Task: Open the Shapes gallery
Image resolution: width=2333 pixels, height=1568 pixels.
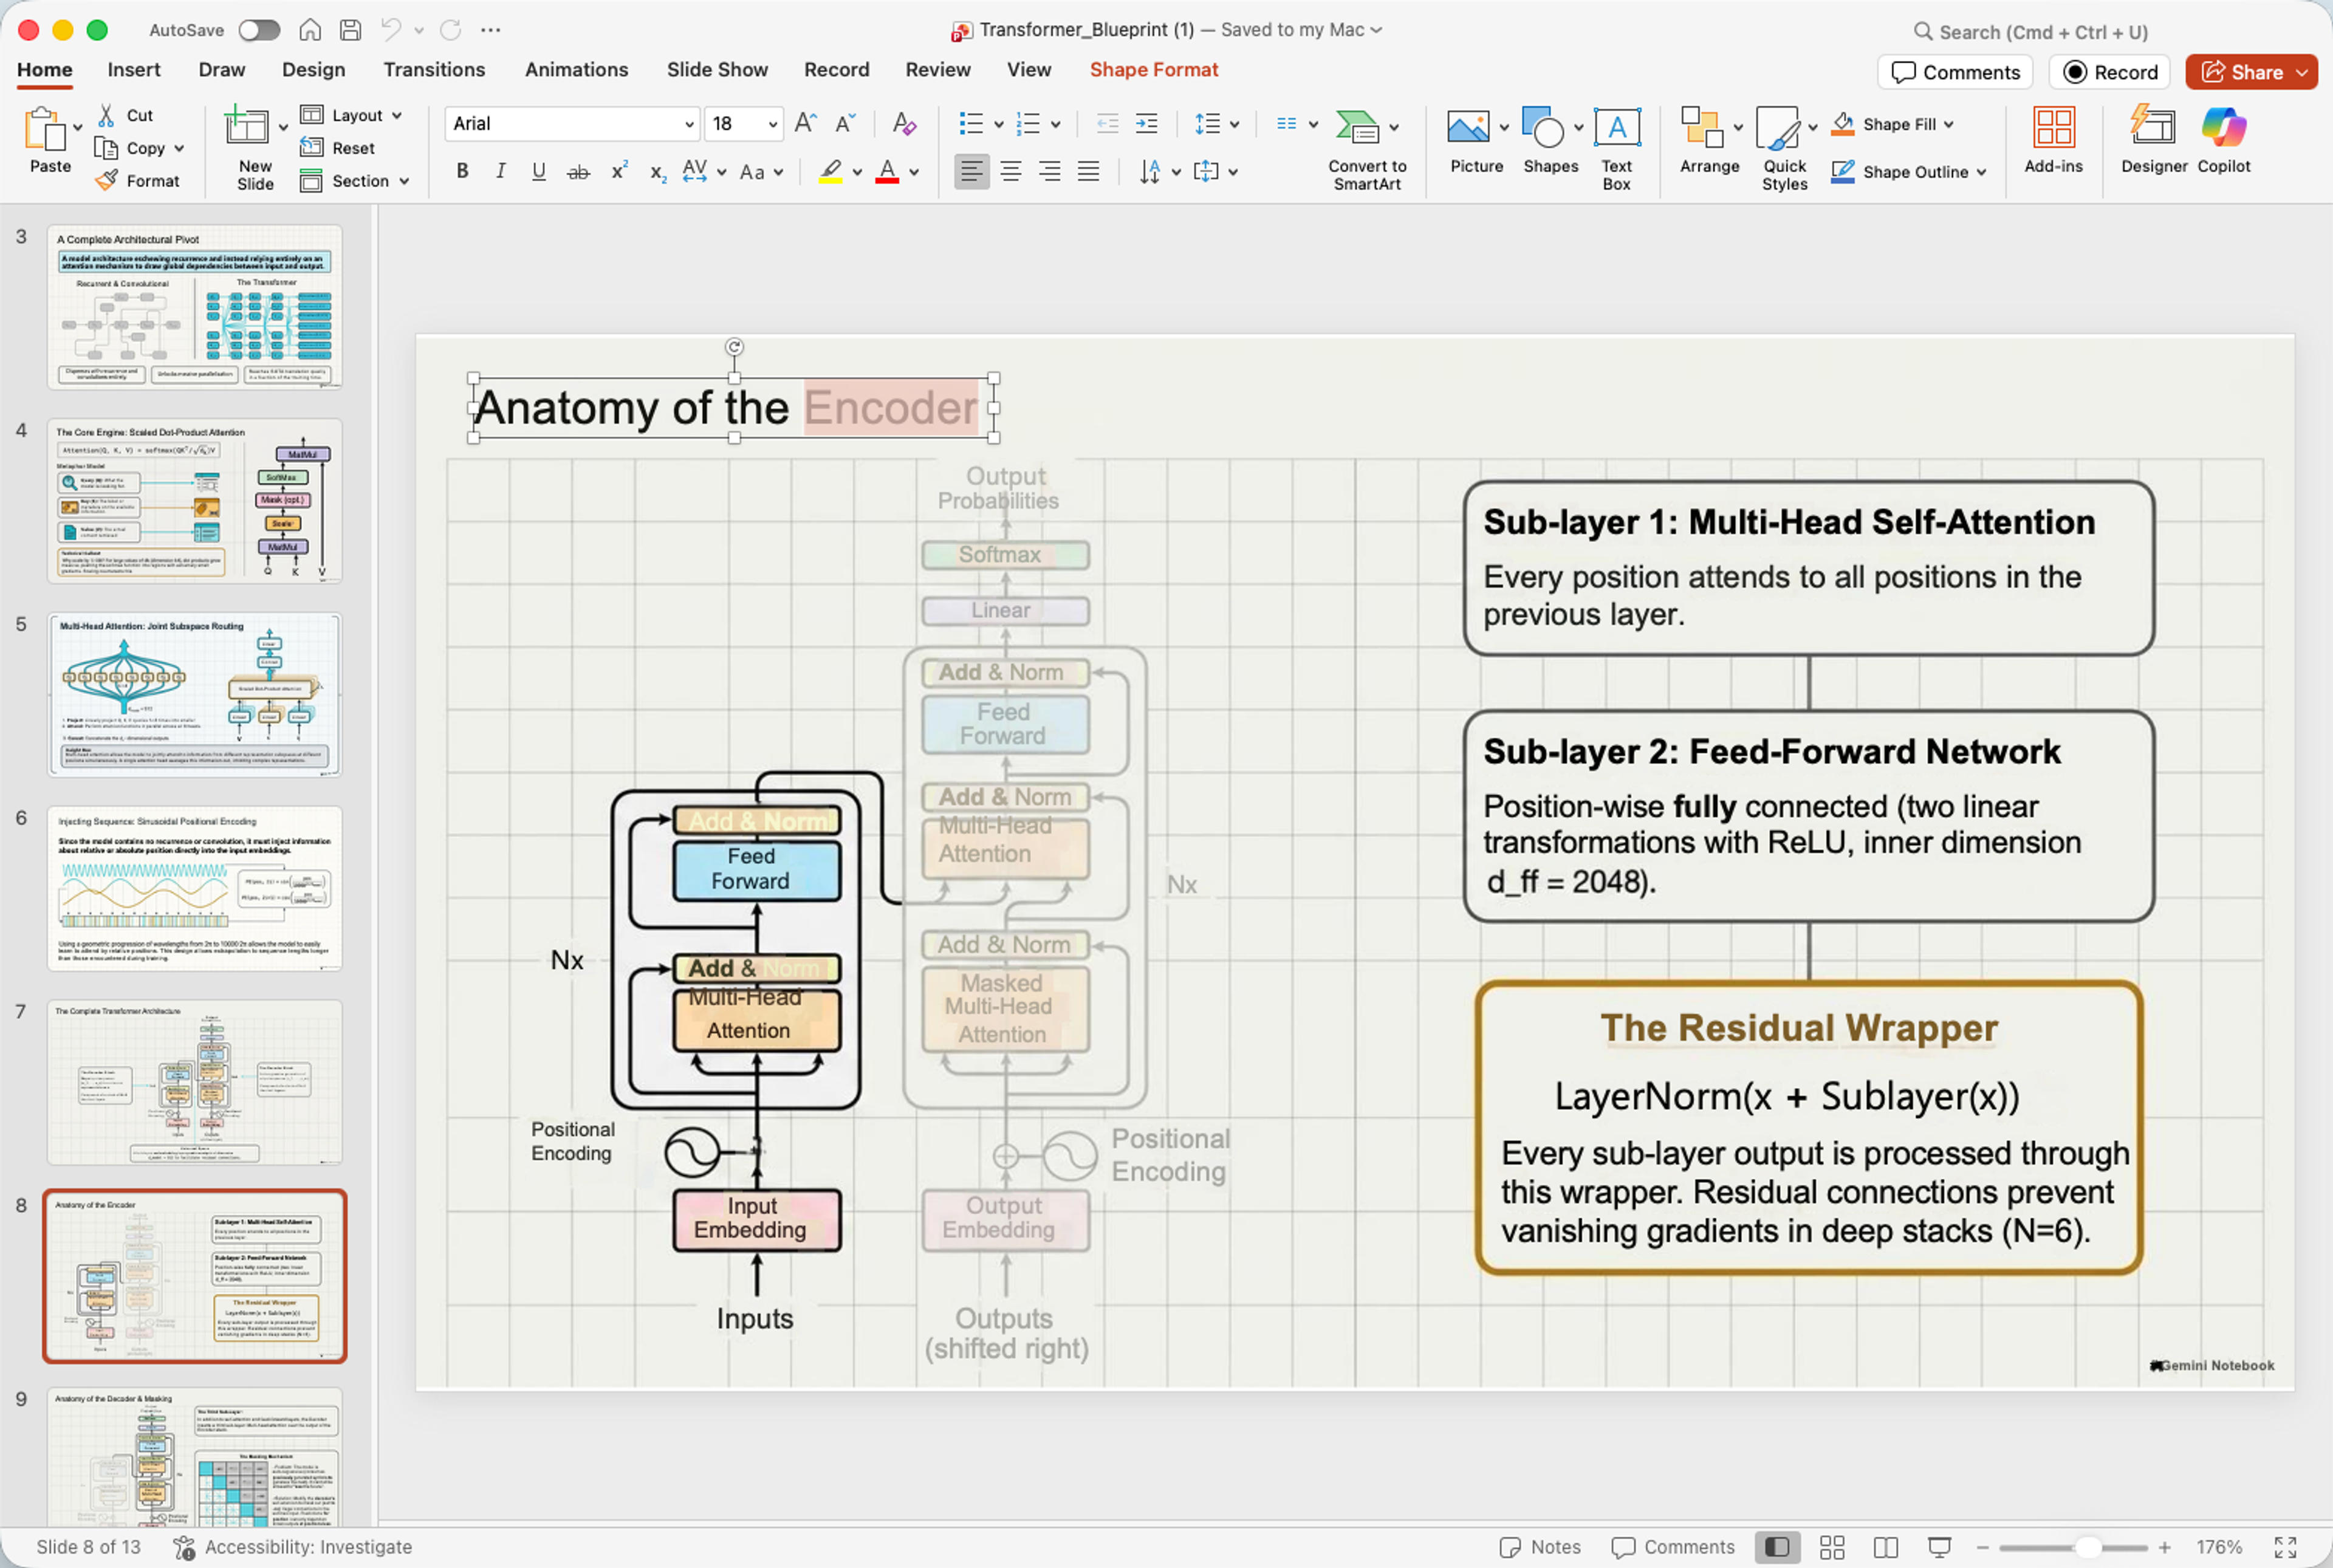Action: click(1542, 128)
